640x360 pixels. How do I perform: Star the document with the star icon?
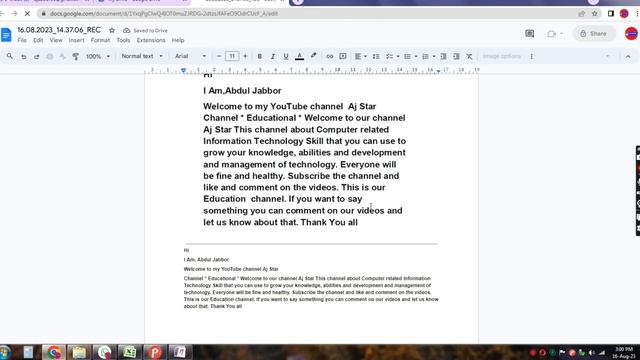point(112,31)
